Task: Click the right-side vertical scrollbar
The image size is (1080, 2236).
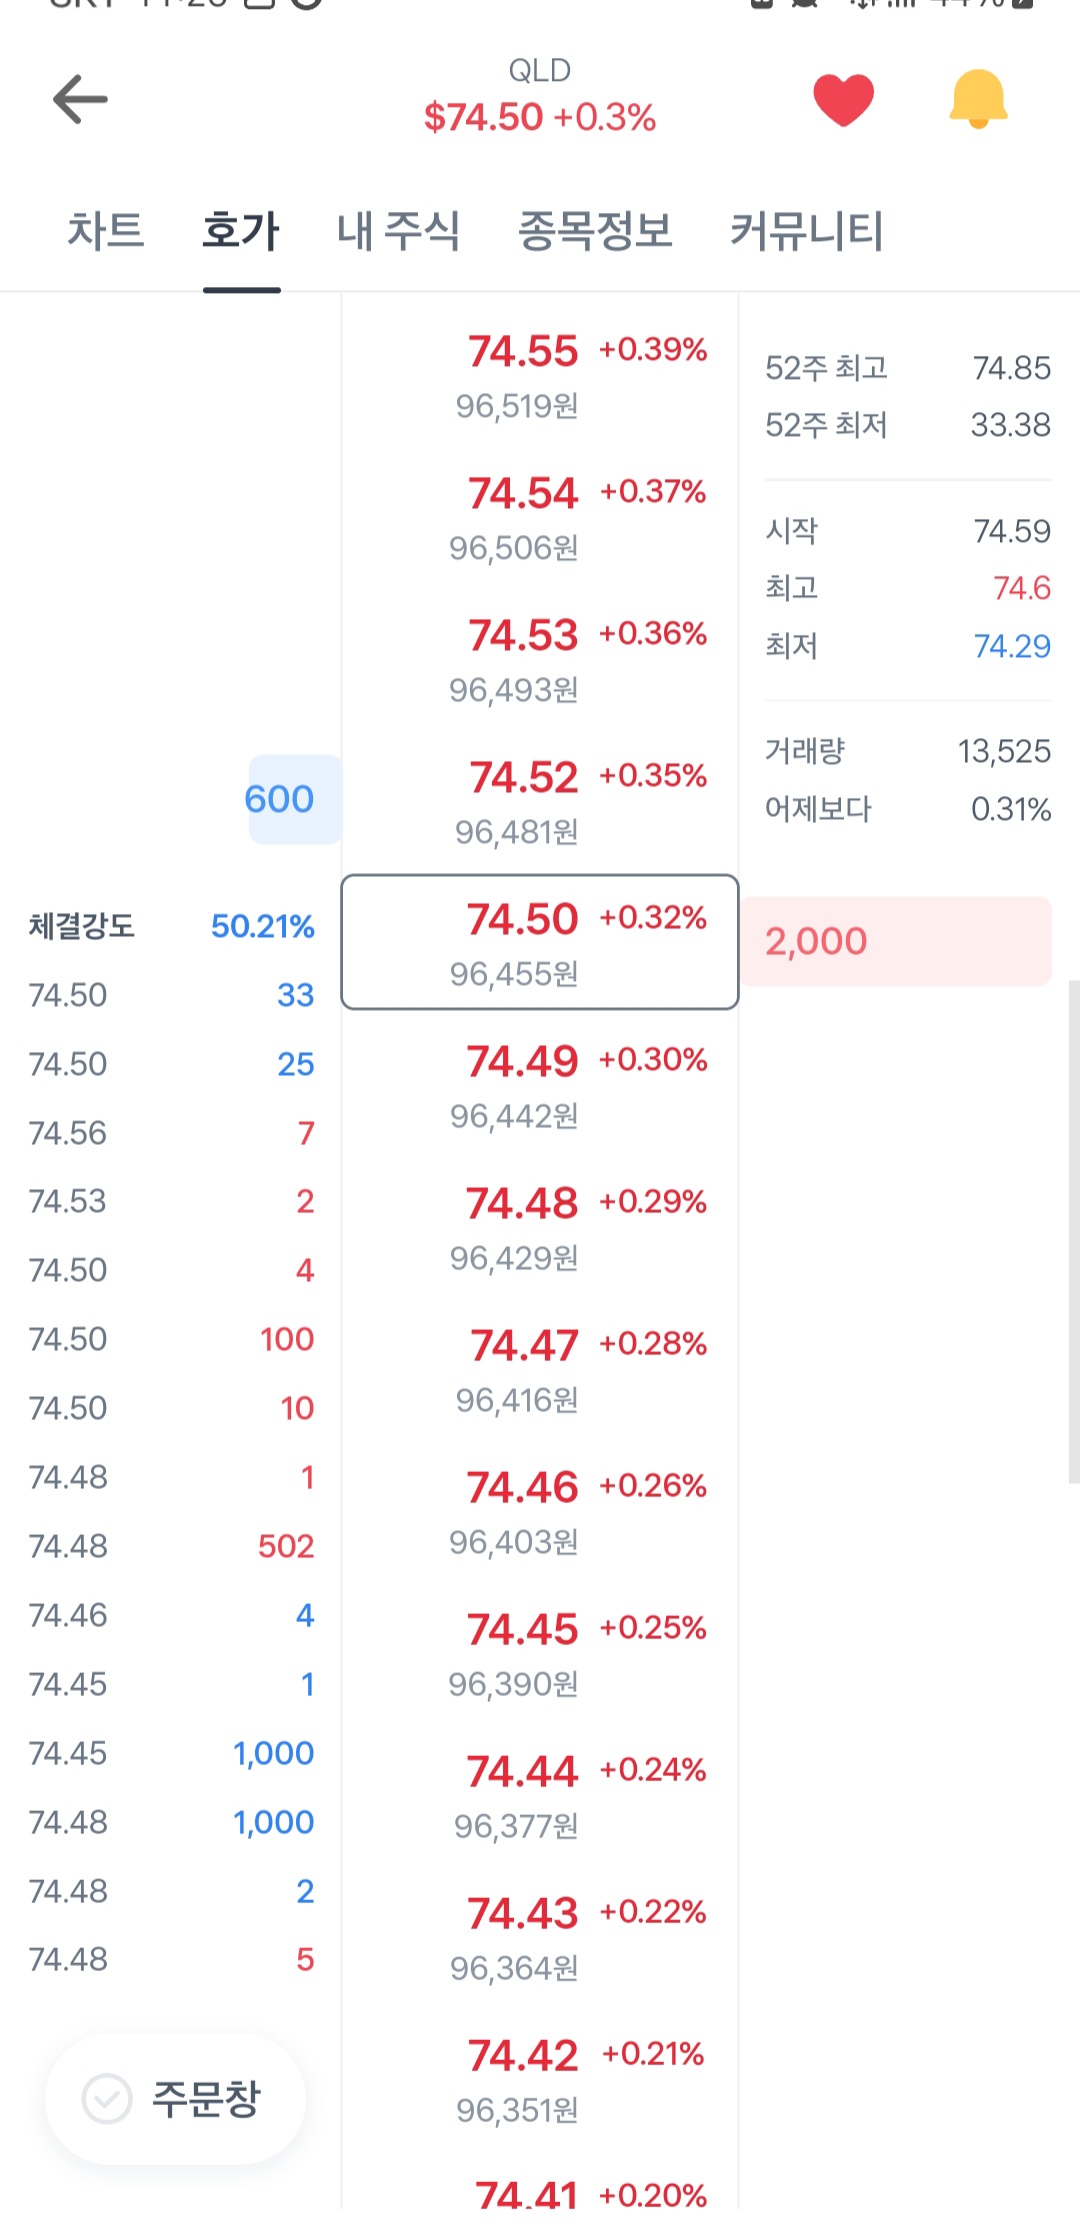Action: 1073,1230
